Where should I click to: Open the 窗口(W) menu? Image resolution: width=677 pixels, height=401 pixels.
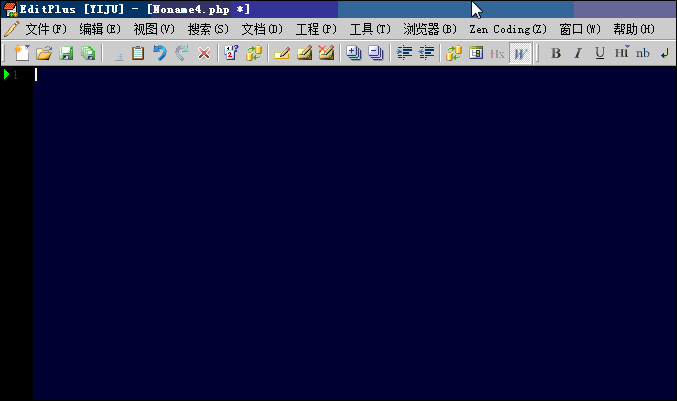580,29
